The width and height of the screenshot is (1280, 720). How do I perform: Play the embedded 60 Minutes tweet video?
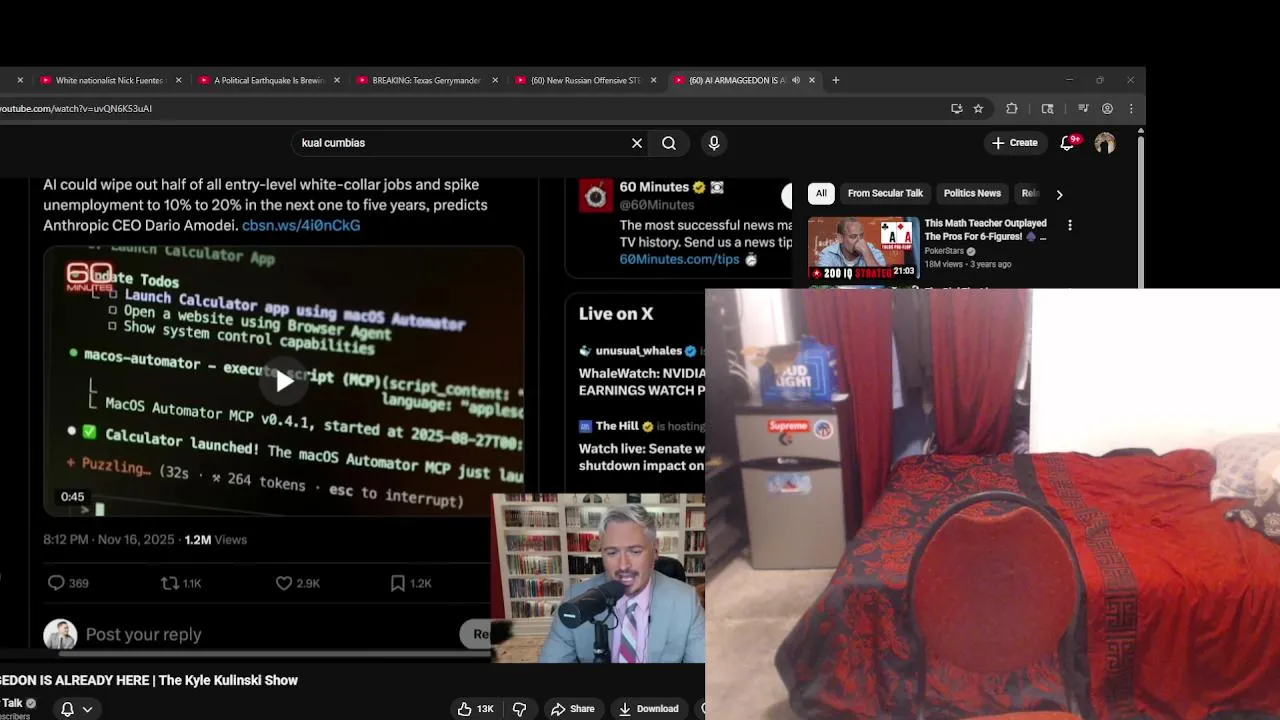pyautogui.click(x=284, y=381)
